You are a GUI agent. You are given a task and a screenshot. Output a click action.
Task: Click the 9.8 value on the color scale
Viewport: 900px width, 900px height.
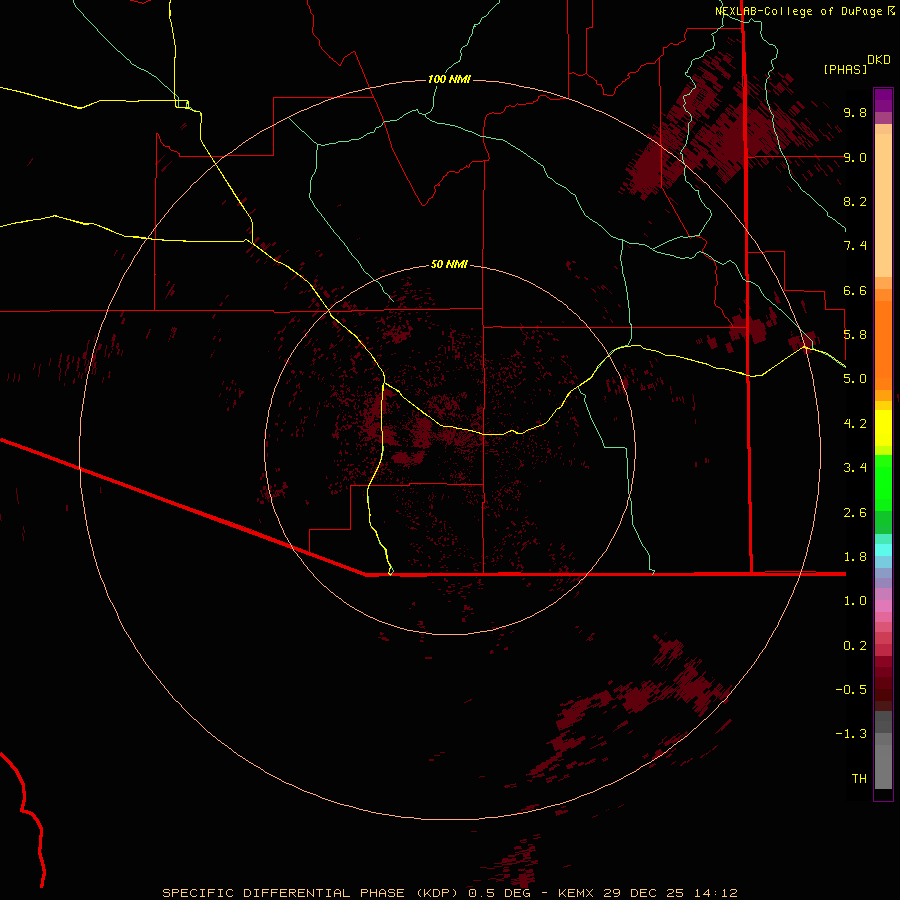[855, 112]
